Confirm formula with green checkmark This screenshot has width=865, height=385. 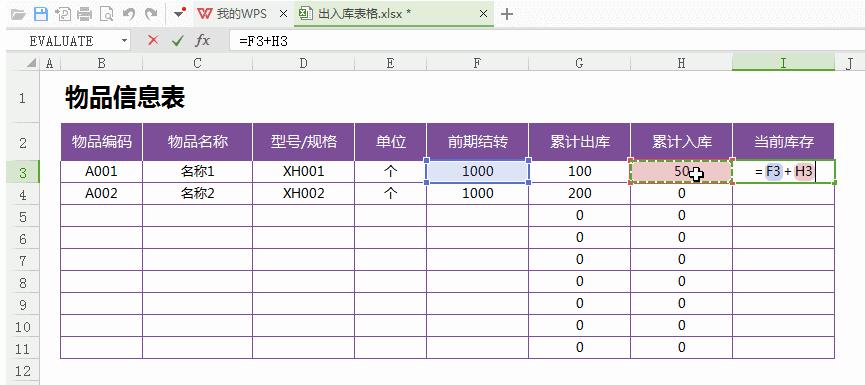(x=177, y=40)
